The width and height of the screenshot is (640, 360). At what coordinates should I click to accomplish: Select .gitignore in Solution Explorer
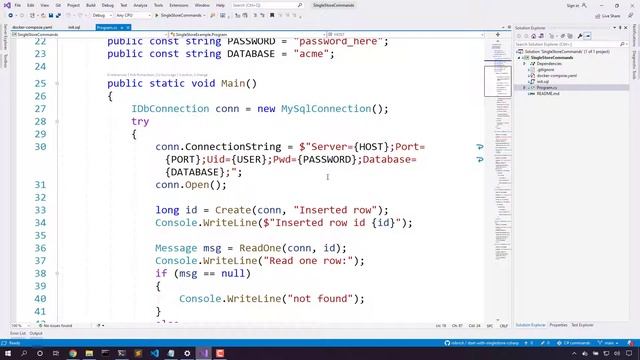[545, 70]
